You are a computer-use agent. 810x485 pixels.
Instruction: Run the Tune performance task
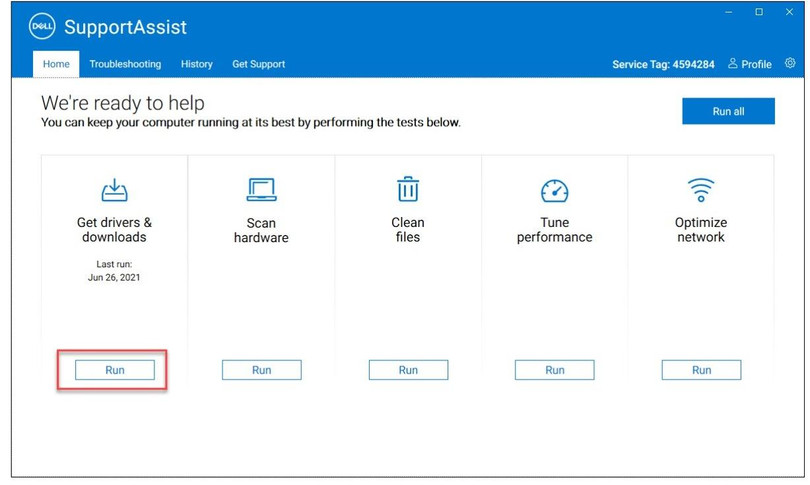pyautogui.click(x=554, y=370)
